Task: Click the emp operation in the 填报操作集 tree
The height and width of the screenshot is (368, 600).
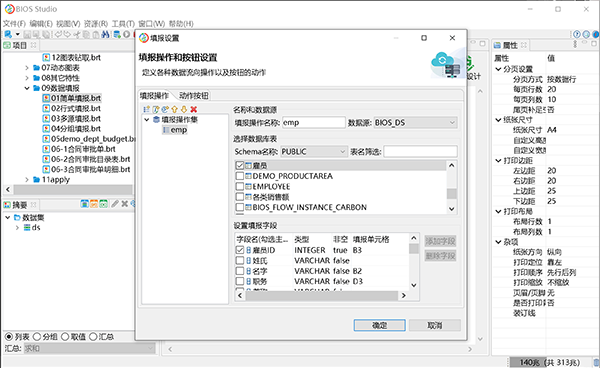Action: tap(175, 130)
